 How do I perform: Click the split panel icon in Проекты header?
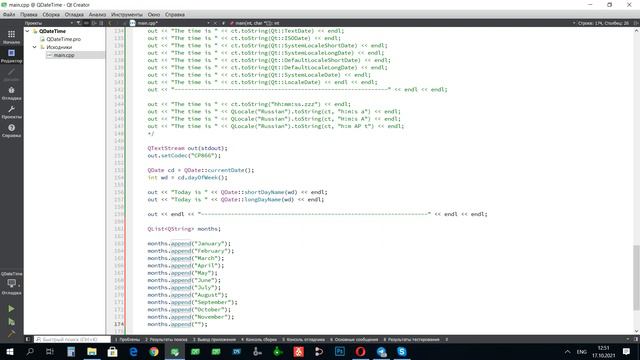[x=94, y=23]
